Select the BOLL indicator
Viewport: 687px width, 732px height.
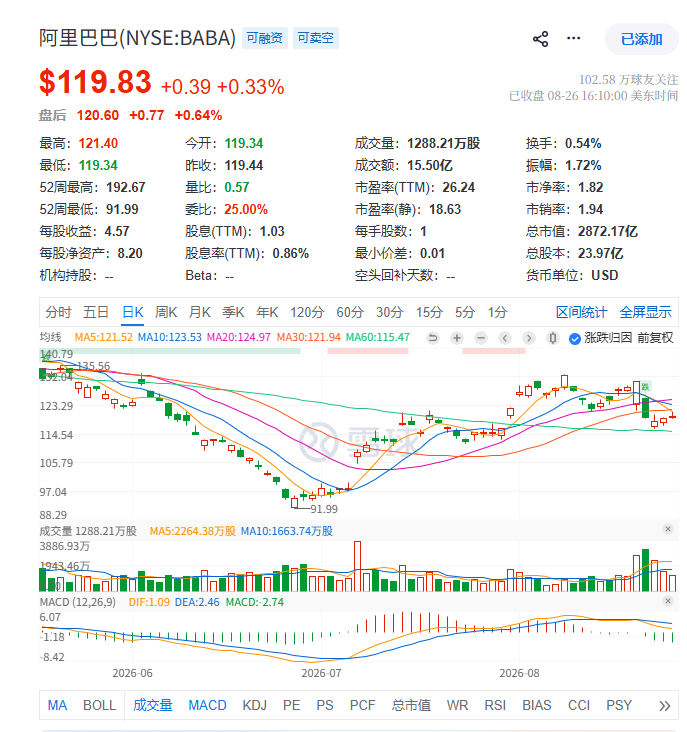pyautogui.click(x=99, y=705)
